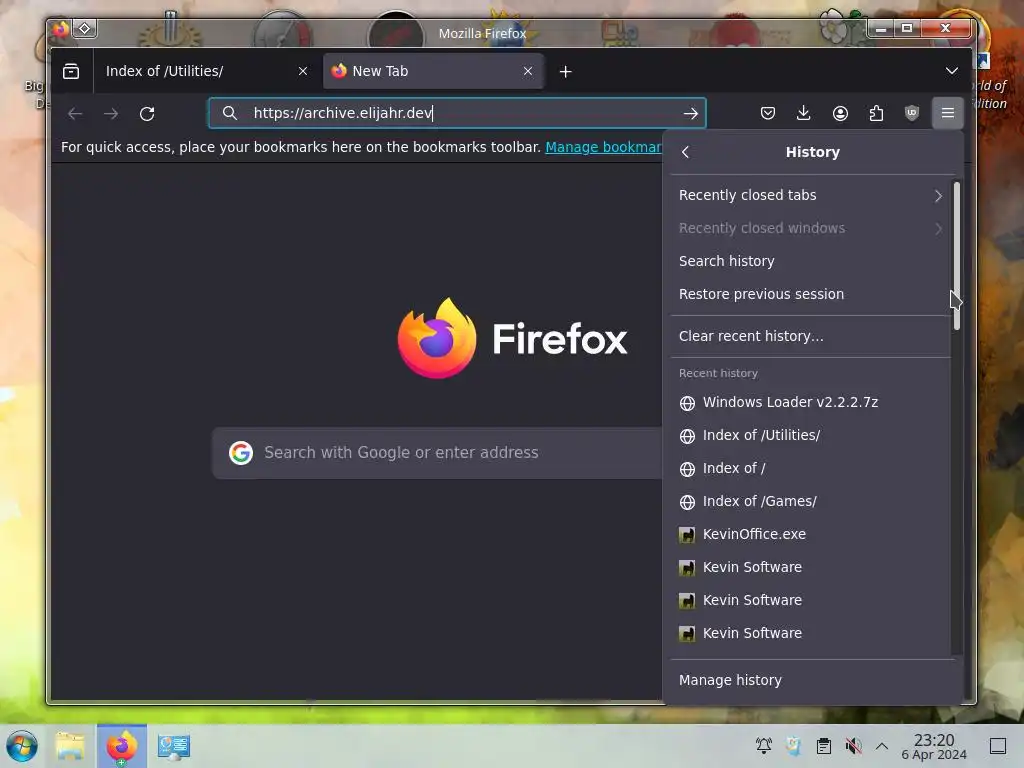The height and width of the screenshot is (768, 1024).
Task: Click the Firefox taskbar icon
Action: pos(121,746)
